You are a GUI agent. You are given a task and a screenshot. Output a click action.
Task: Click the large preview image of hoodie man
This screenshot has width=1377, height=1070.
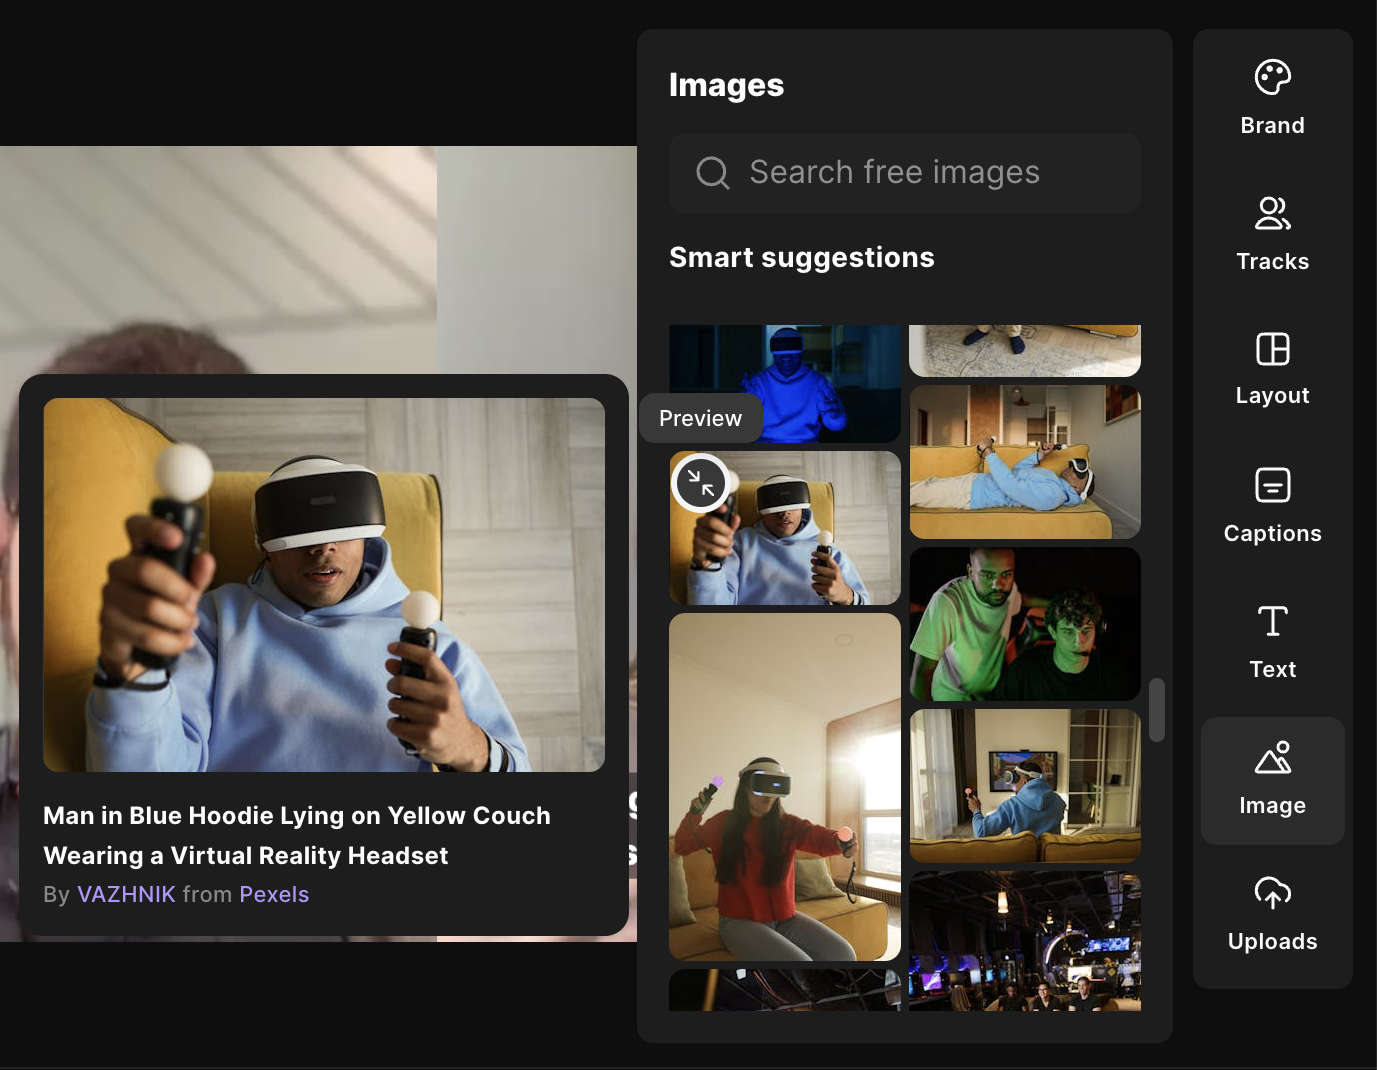tap(324, 585)
